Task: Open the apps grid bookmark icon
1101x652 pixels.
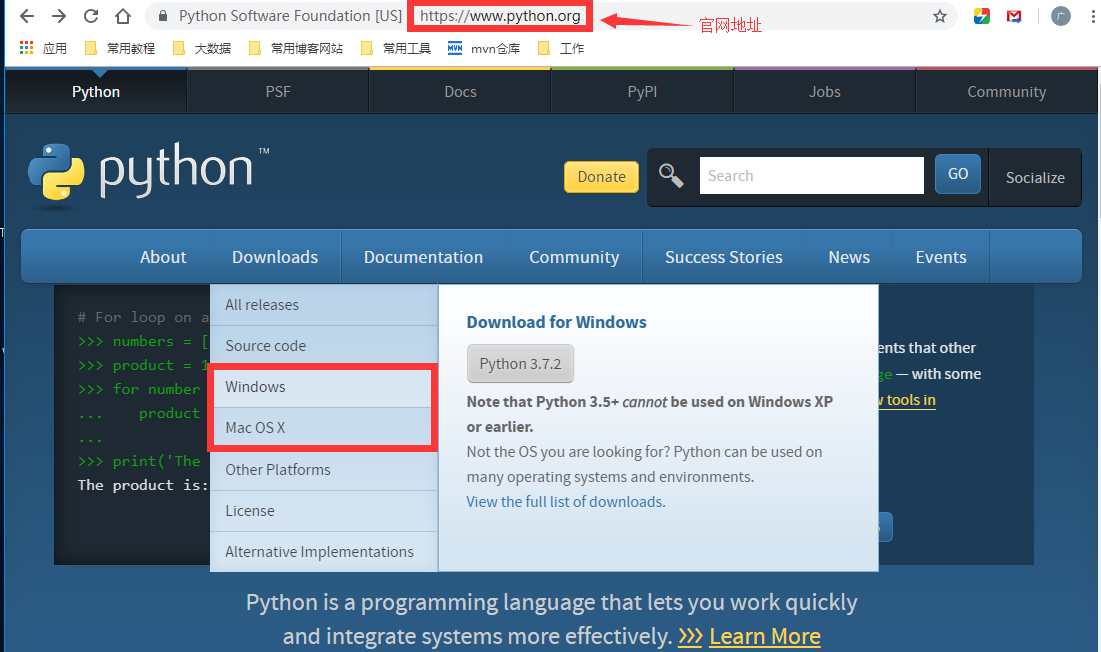Action: (27, 48)
